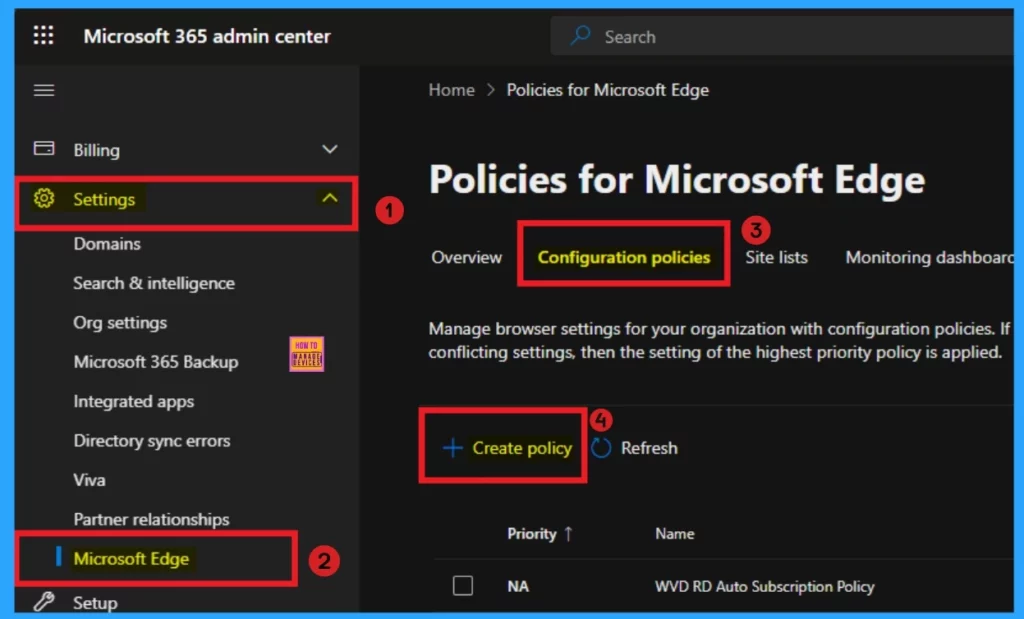Collapse the Settings section chevron

[330, 198]
